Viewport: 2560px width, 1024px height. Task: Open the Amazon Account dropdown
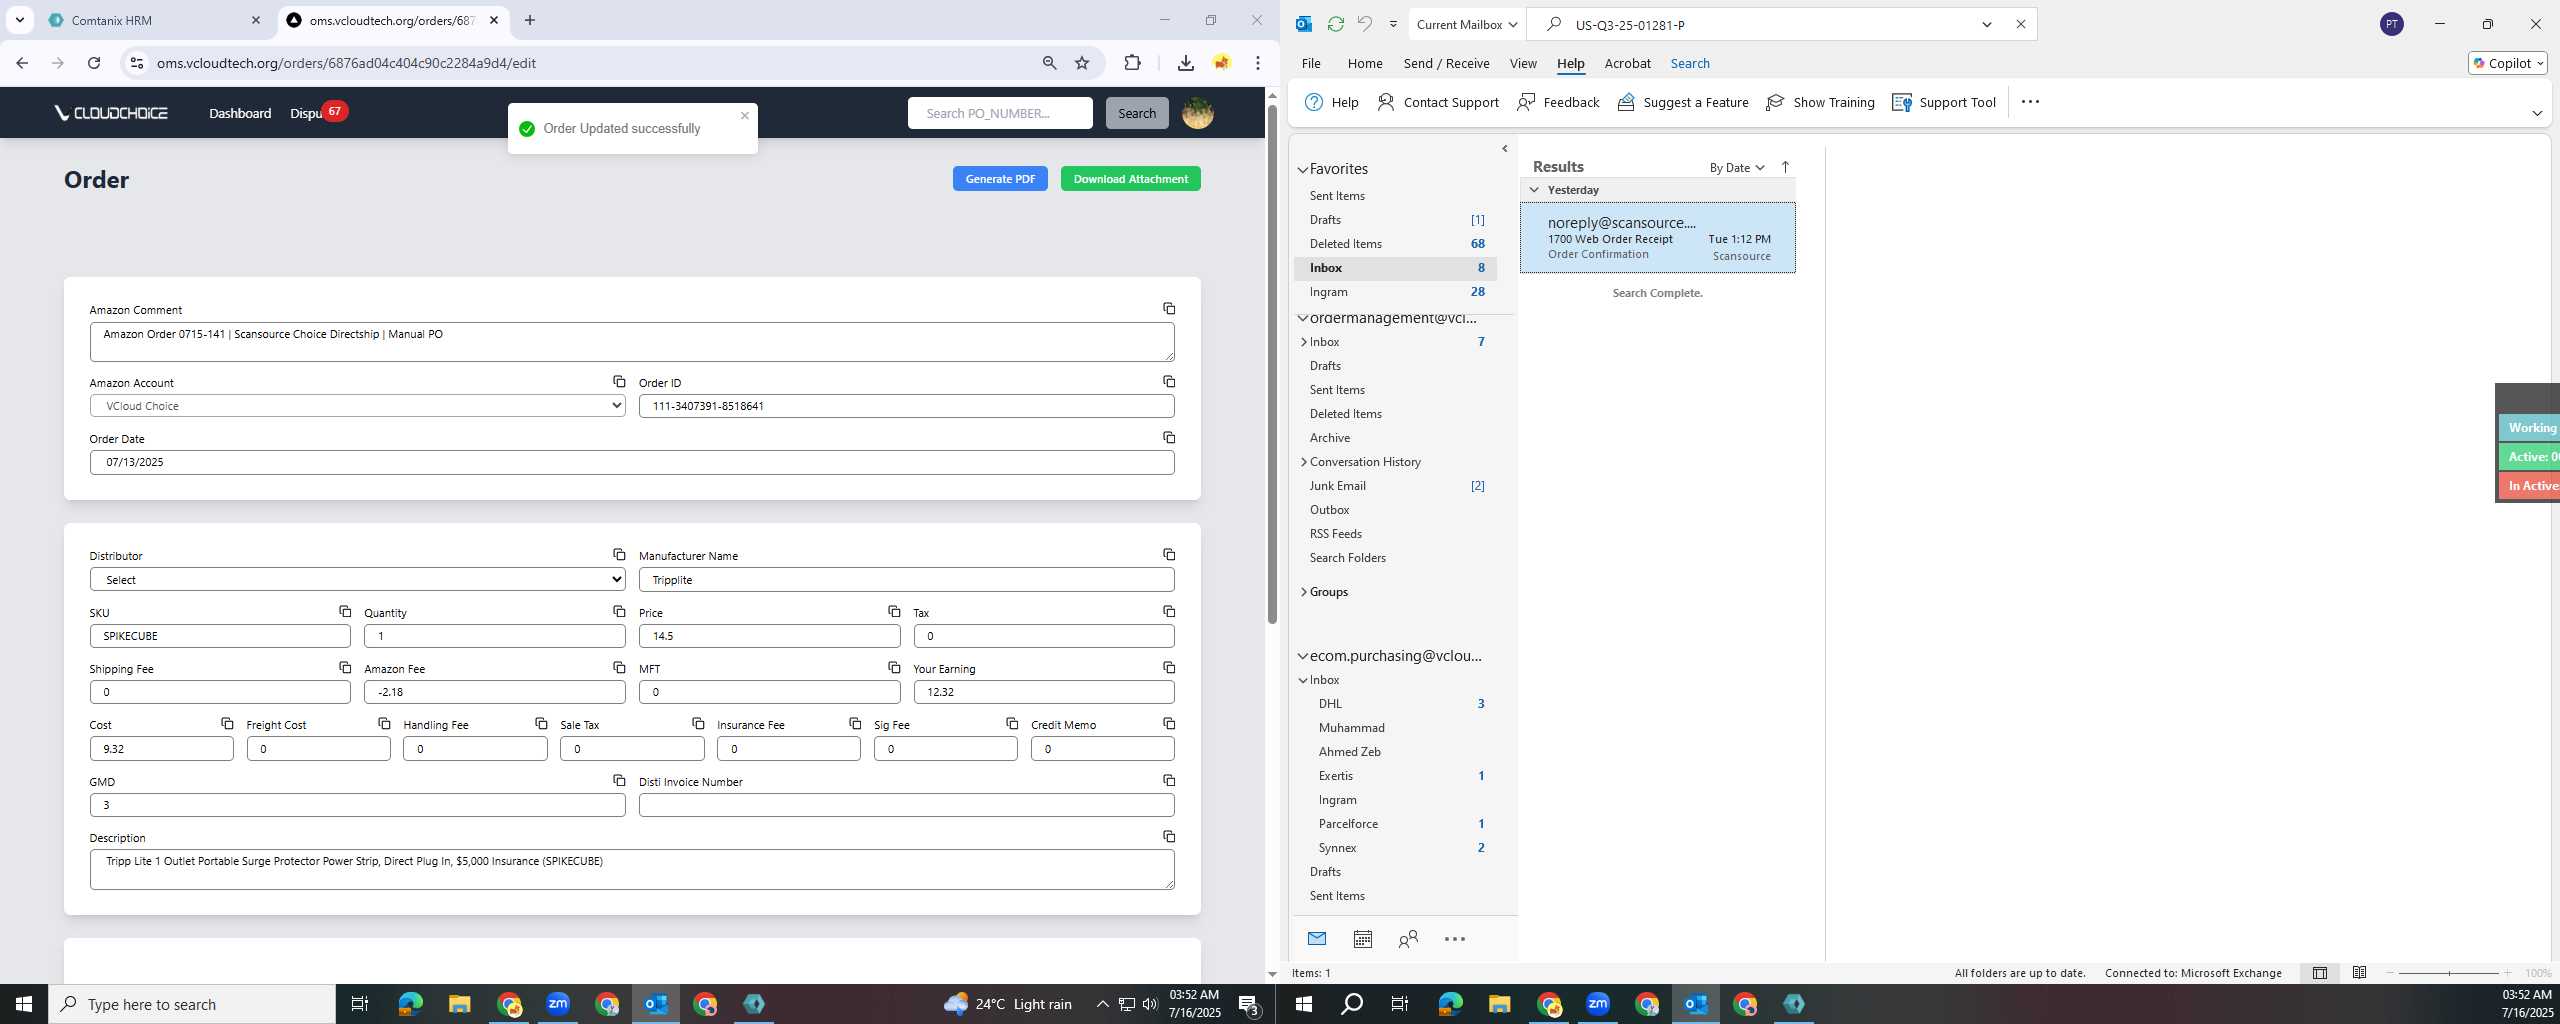[x=357, y=406]
